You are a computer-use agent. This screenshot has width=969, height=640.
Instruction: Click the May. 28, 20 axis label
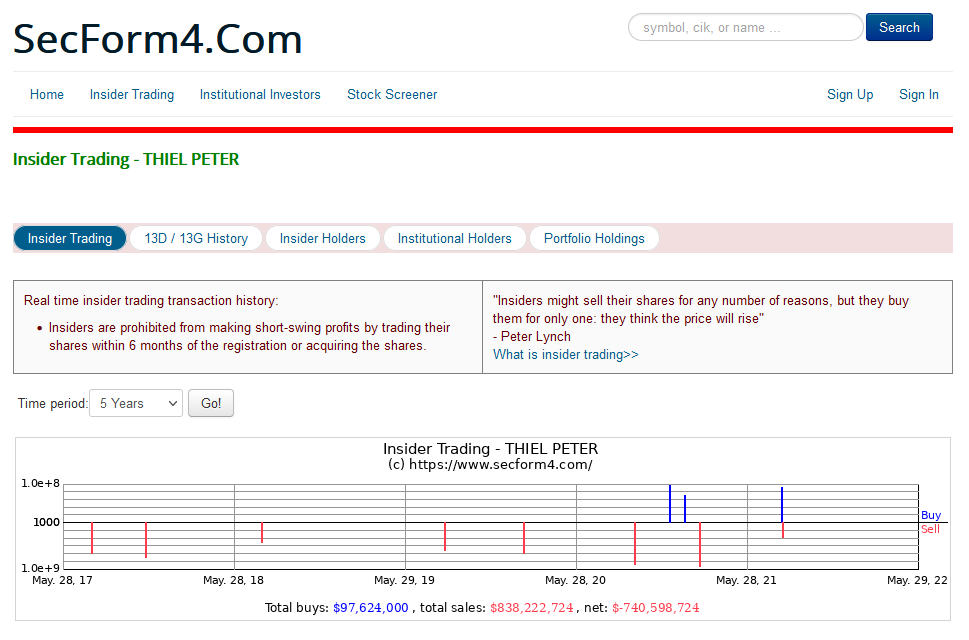click(x=575, y=580)
